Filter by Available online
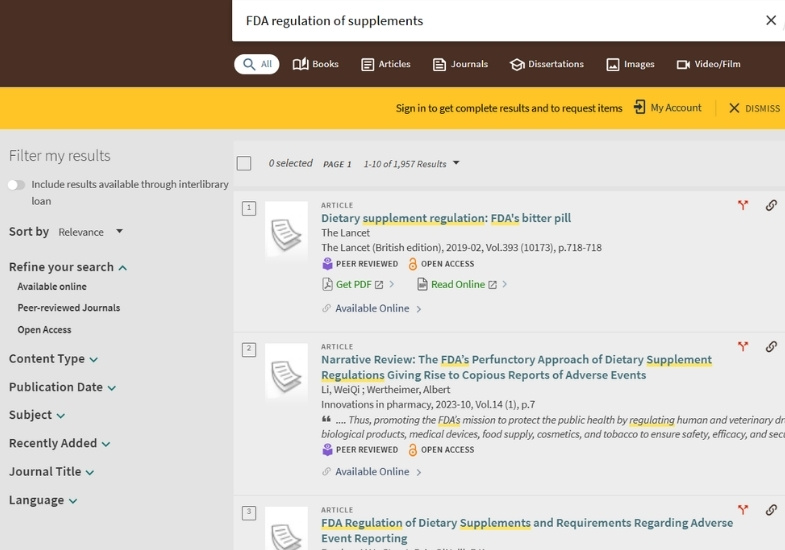Image resolution: width=785 pixels, height=550 pixels. [x=52, y=287]
